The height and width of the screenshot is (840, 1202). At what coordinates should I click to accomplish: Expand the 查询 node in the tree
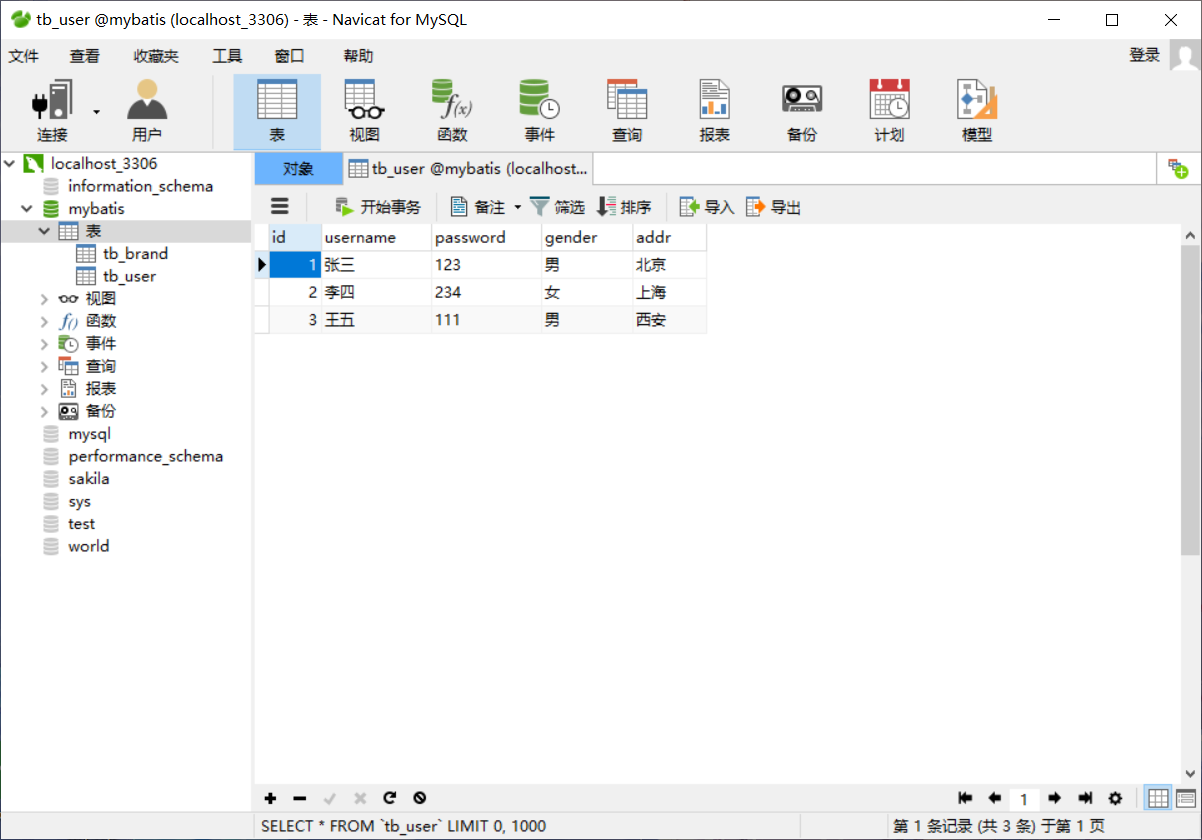[44, 366]
